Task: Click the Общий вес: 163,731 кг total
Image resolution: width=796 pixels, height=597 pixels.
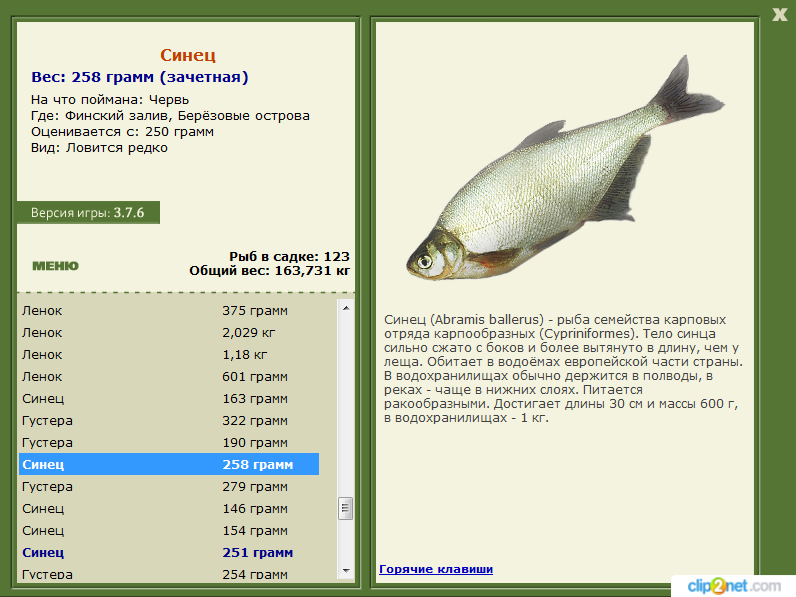Action: (270, 271)
